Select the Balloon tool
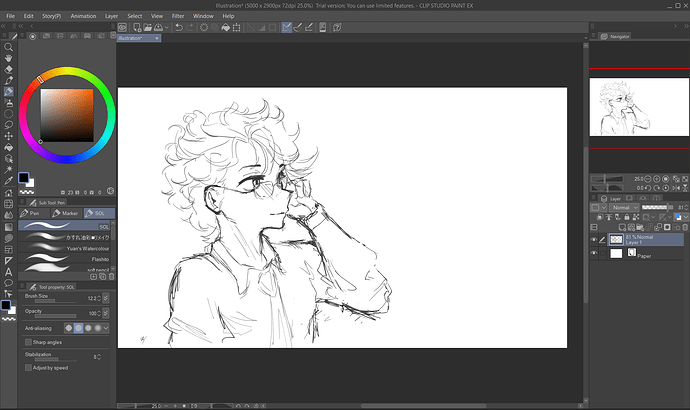 8,283
